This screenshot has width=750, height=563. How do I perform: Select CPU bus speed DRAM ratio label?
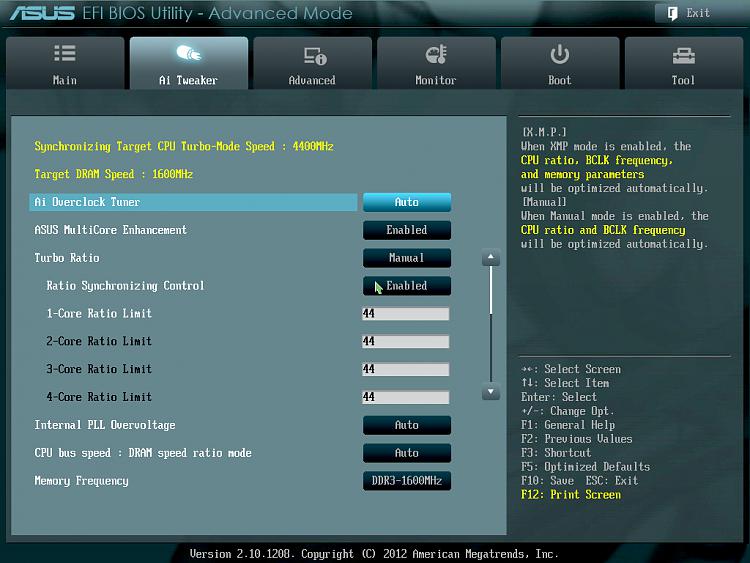143,453
